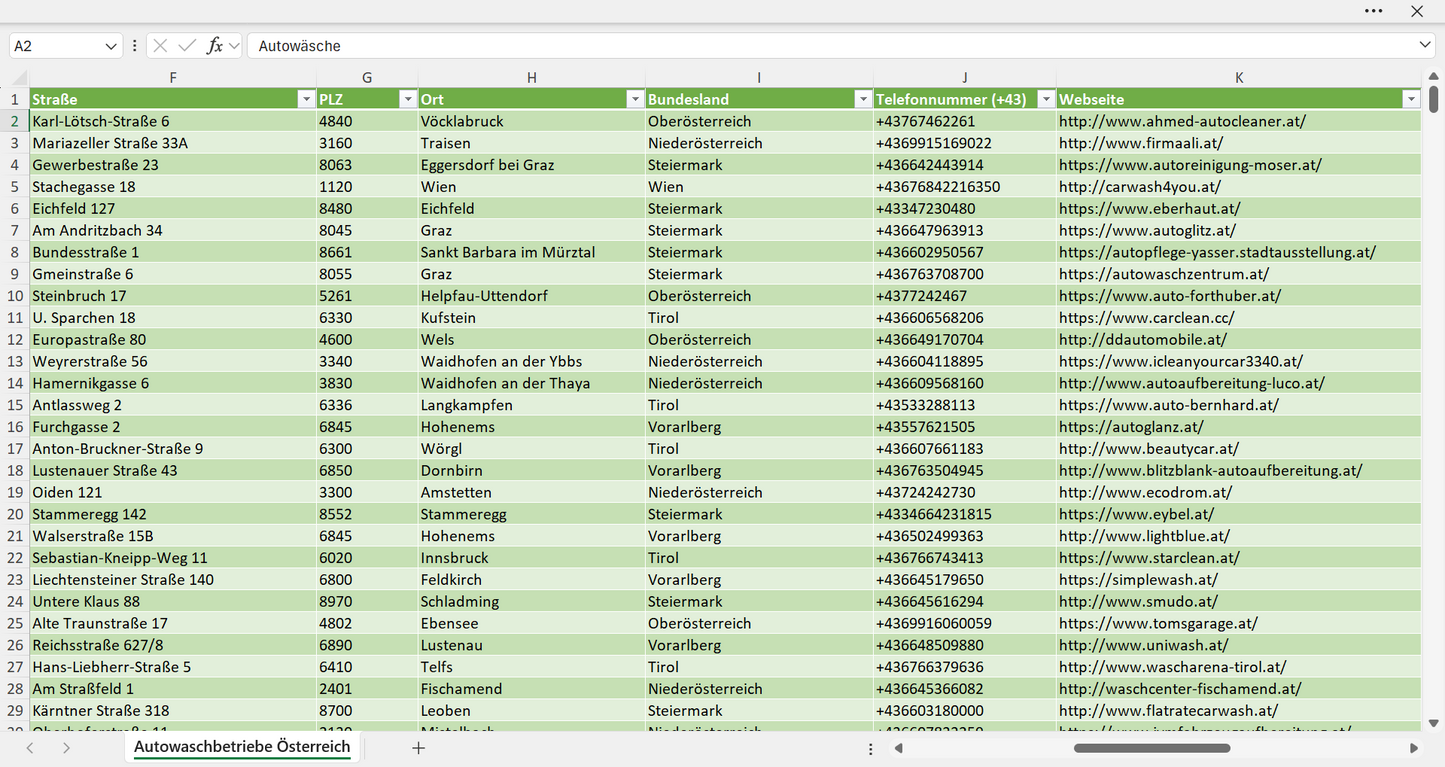Expand the formula bar with the chevron
Image resolution: width=1445 pixels, height=767 pixels.
pos(1425,46)
